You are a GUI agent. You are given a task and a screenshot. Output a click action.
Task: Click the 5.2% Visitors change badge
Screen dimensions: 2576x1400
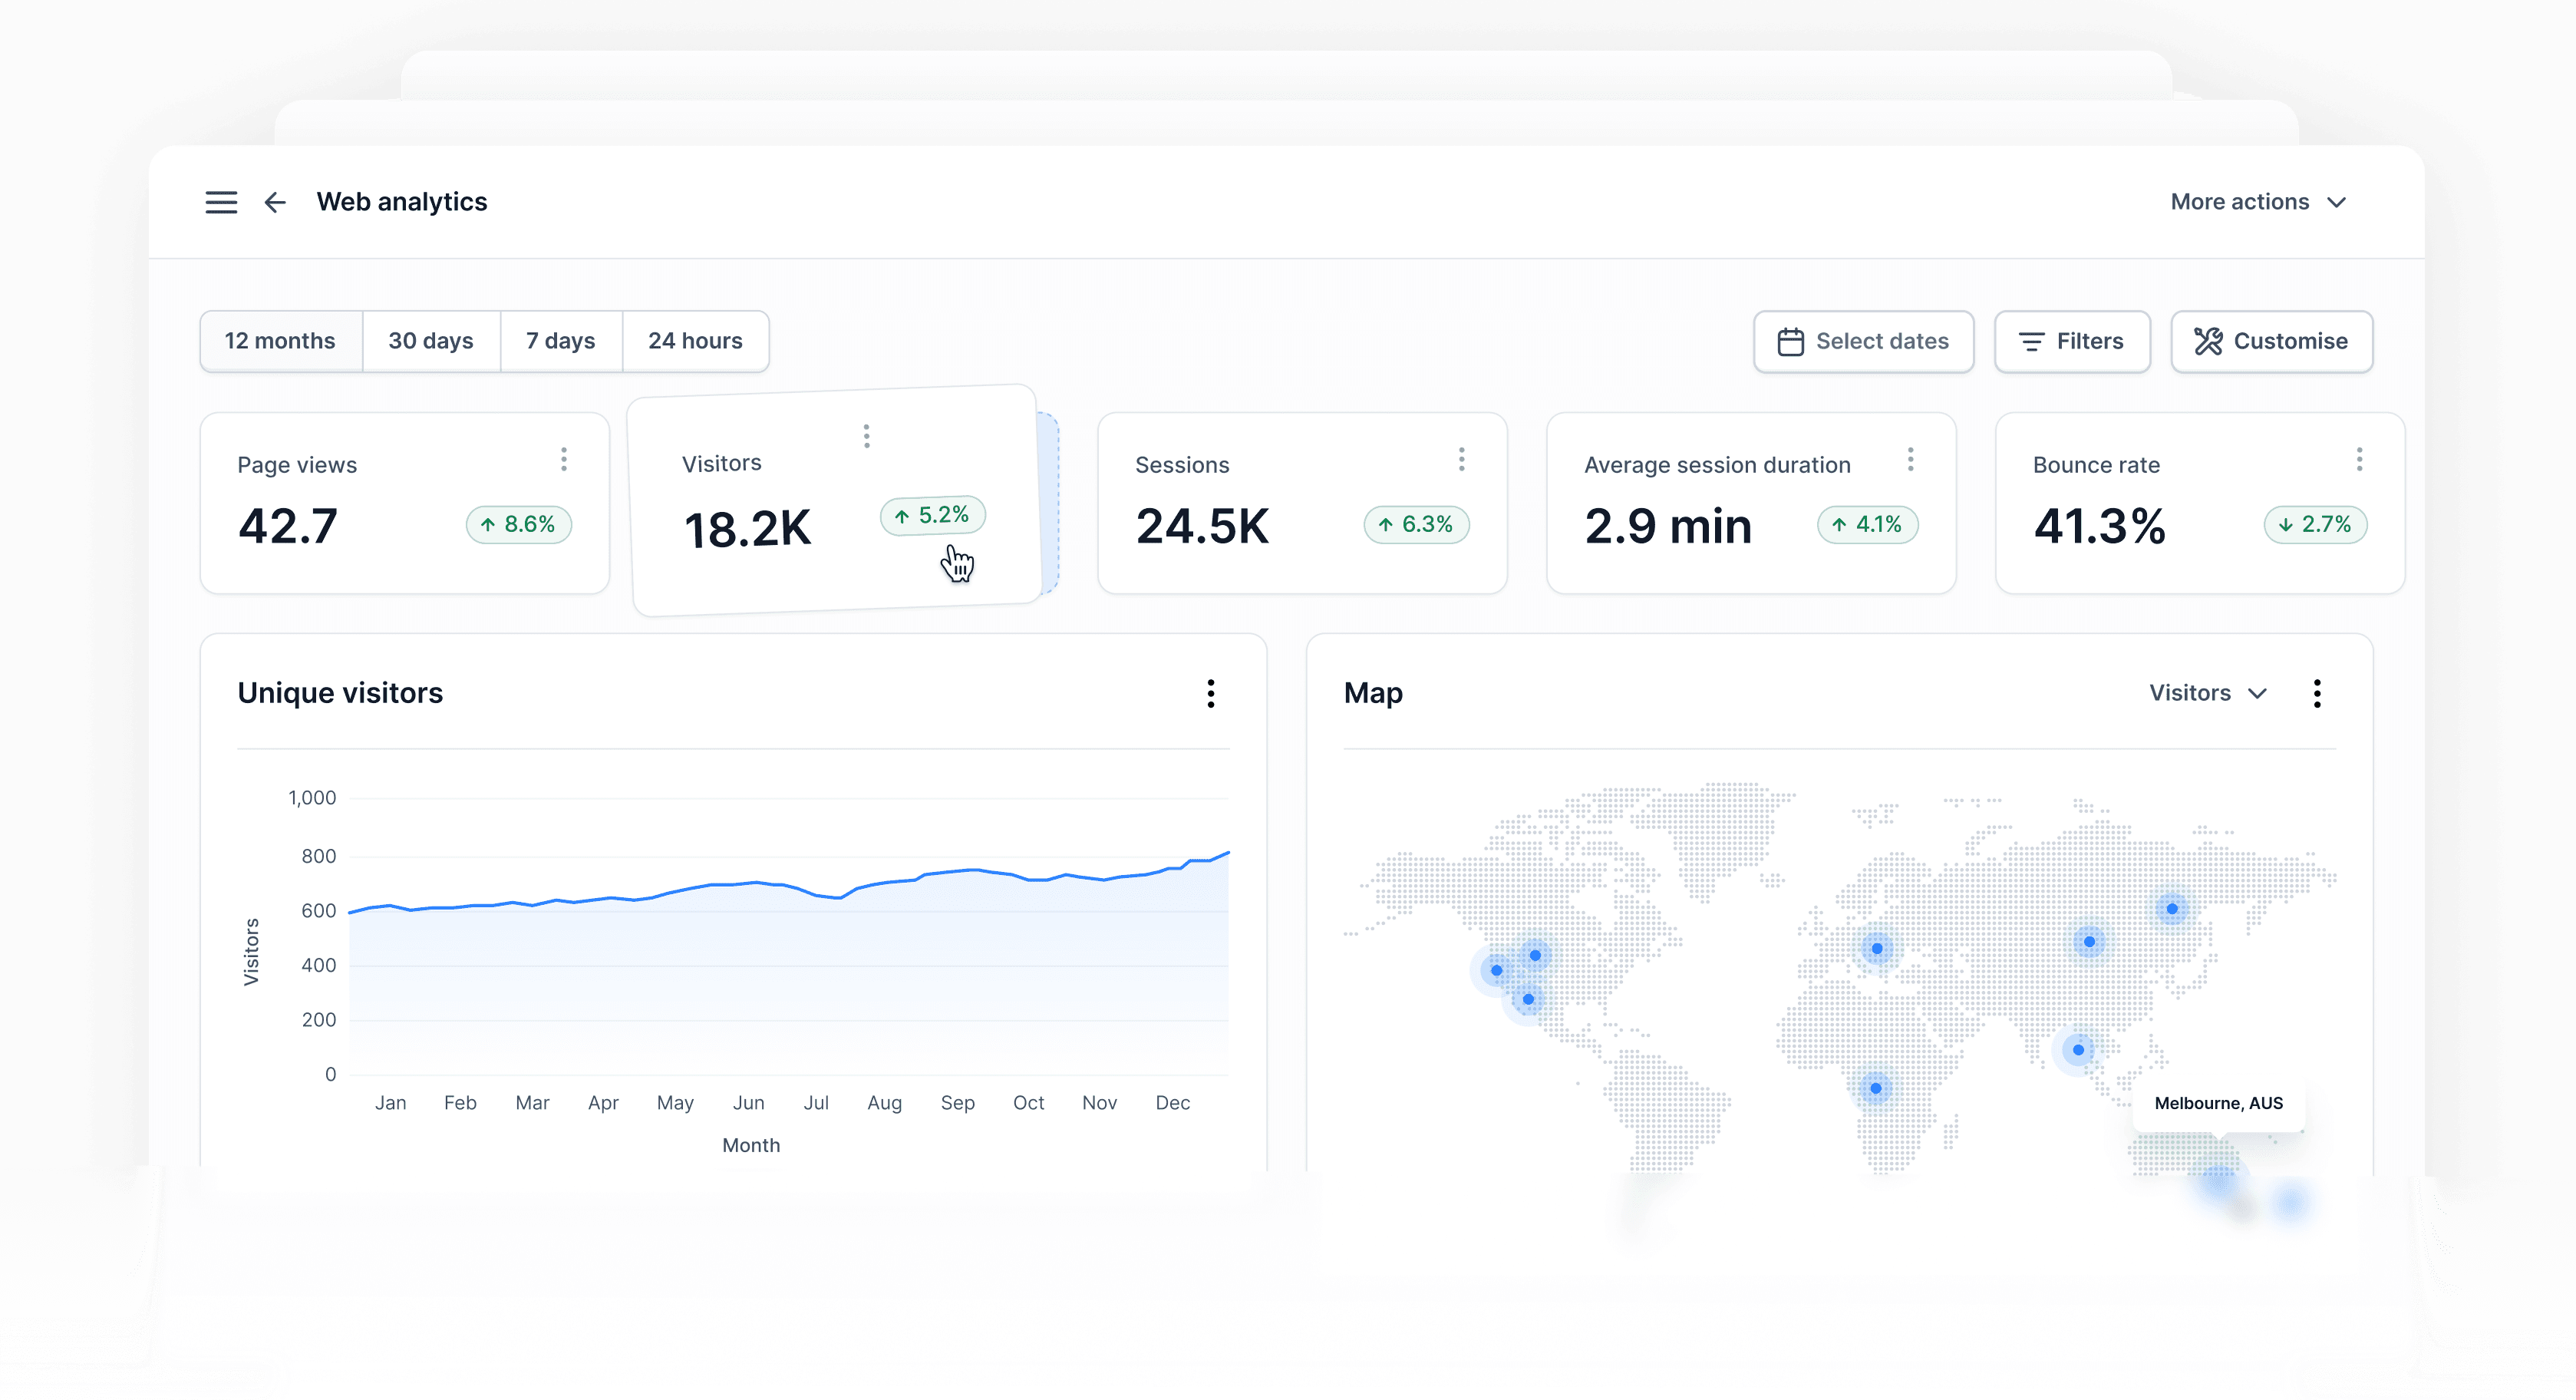click(932, 515)
